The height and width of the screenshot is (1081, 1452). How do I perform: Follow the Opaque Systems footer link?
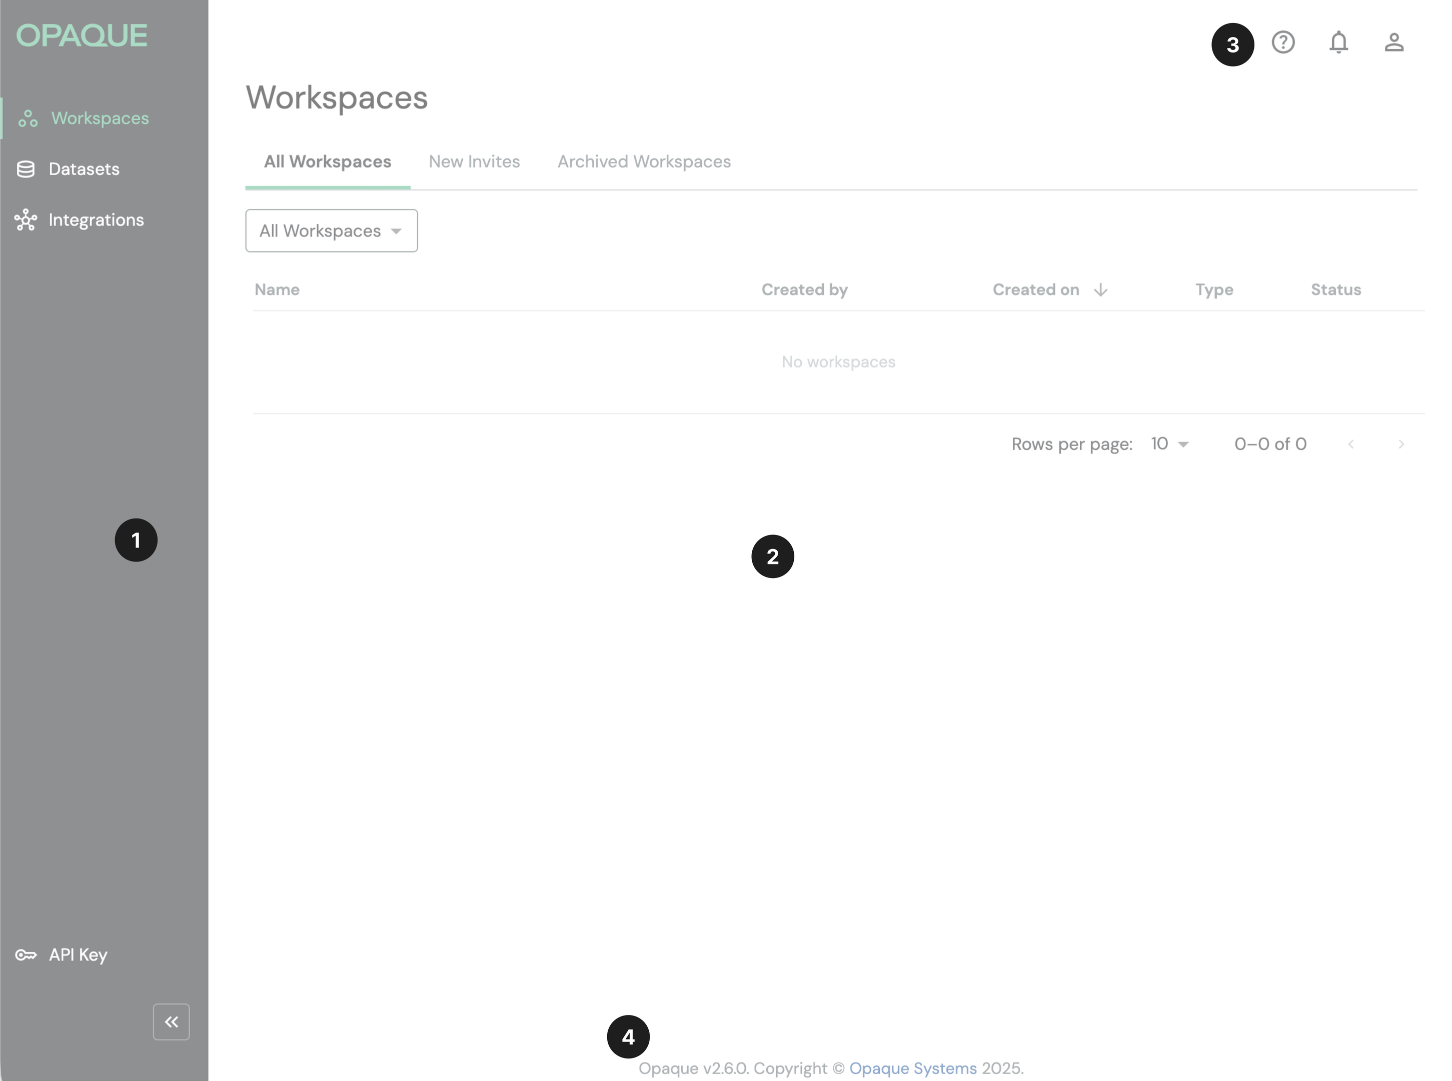(x=912, y=1068)
